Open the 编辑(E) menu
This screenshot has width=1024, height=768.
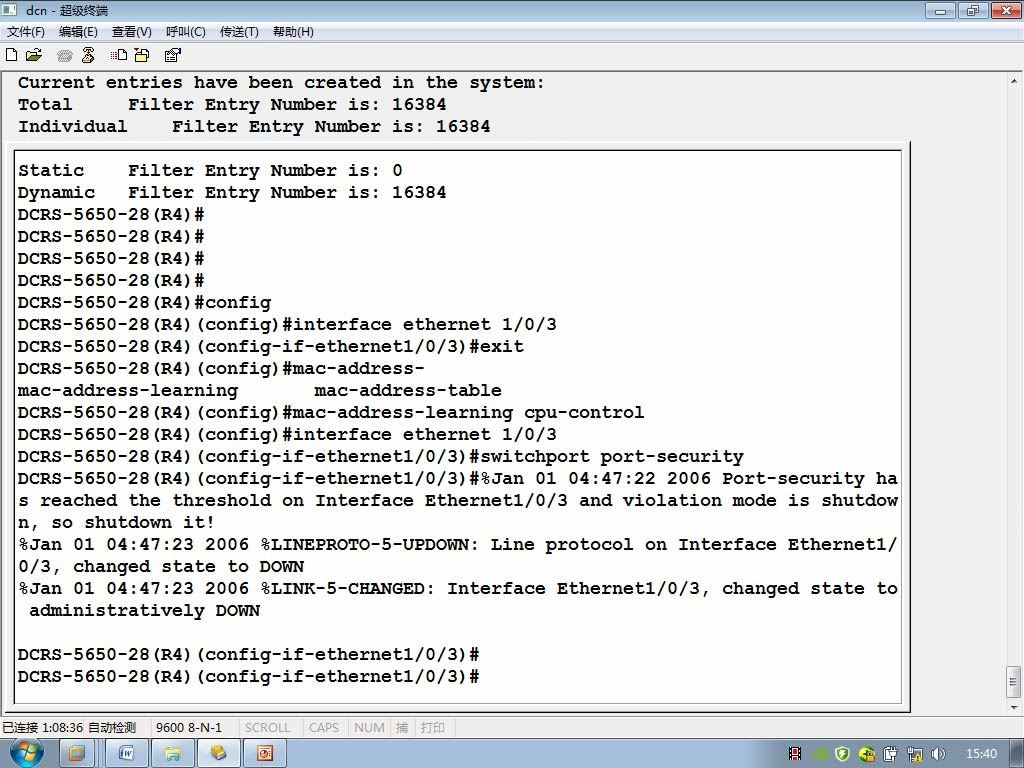[x=78, y=32]
